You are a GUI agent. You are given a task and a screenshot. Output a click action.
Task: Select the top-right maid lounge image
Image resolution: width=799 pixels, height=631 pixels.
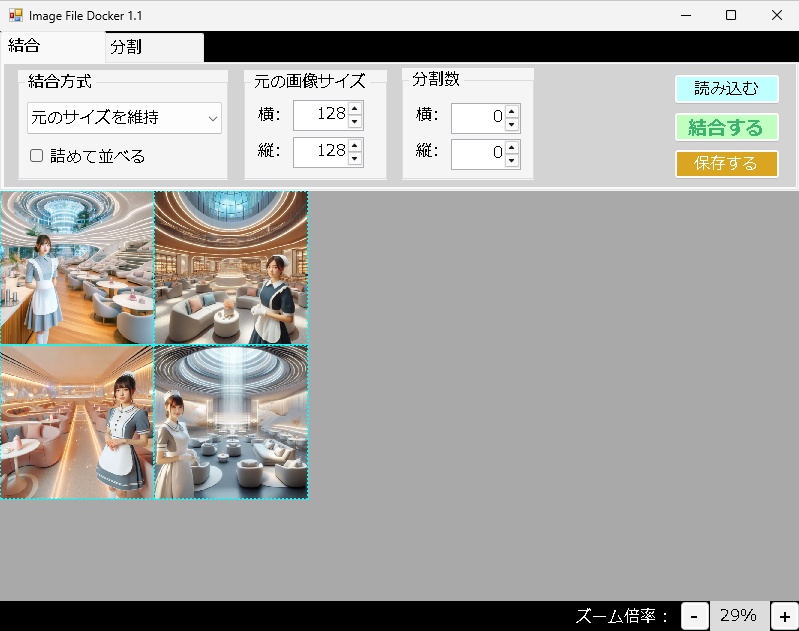[231, 268]
